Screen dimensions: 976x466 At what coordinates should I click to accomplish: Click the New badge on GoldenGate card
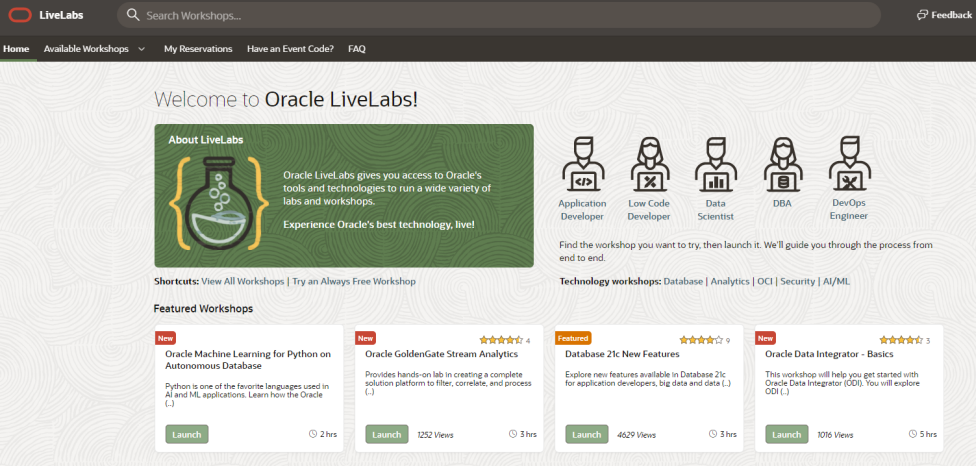point(365,338)
